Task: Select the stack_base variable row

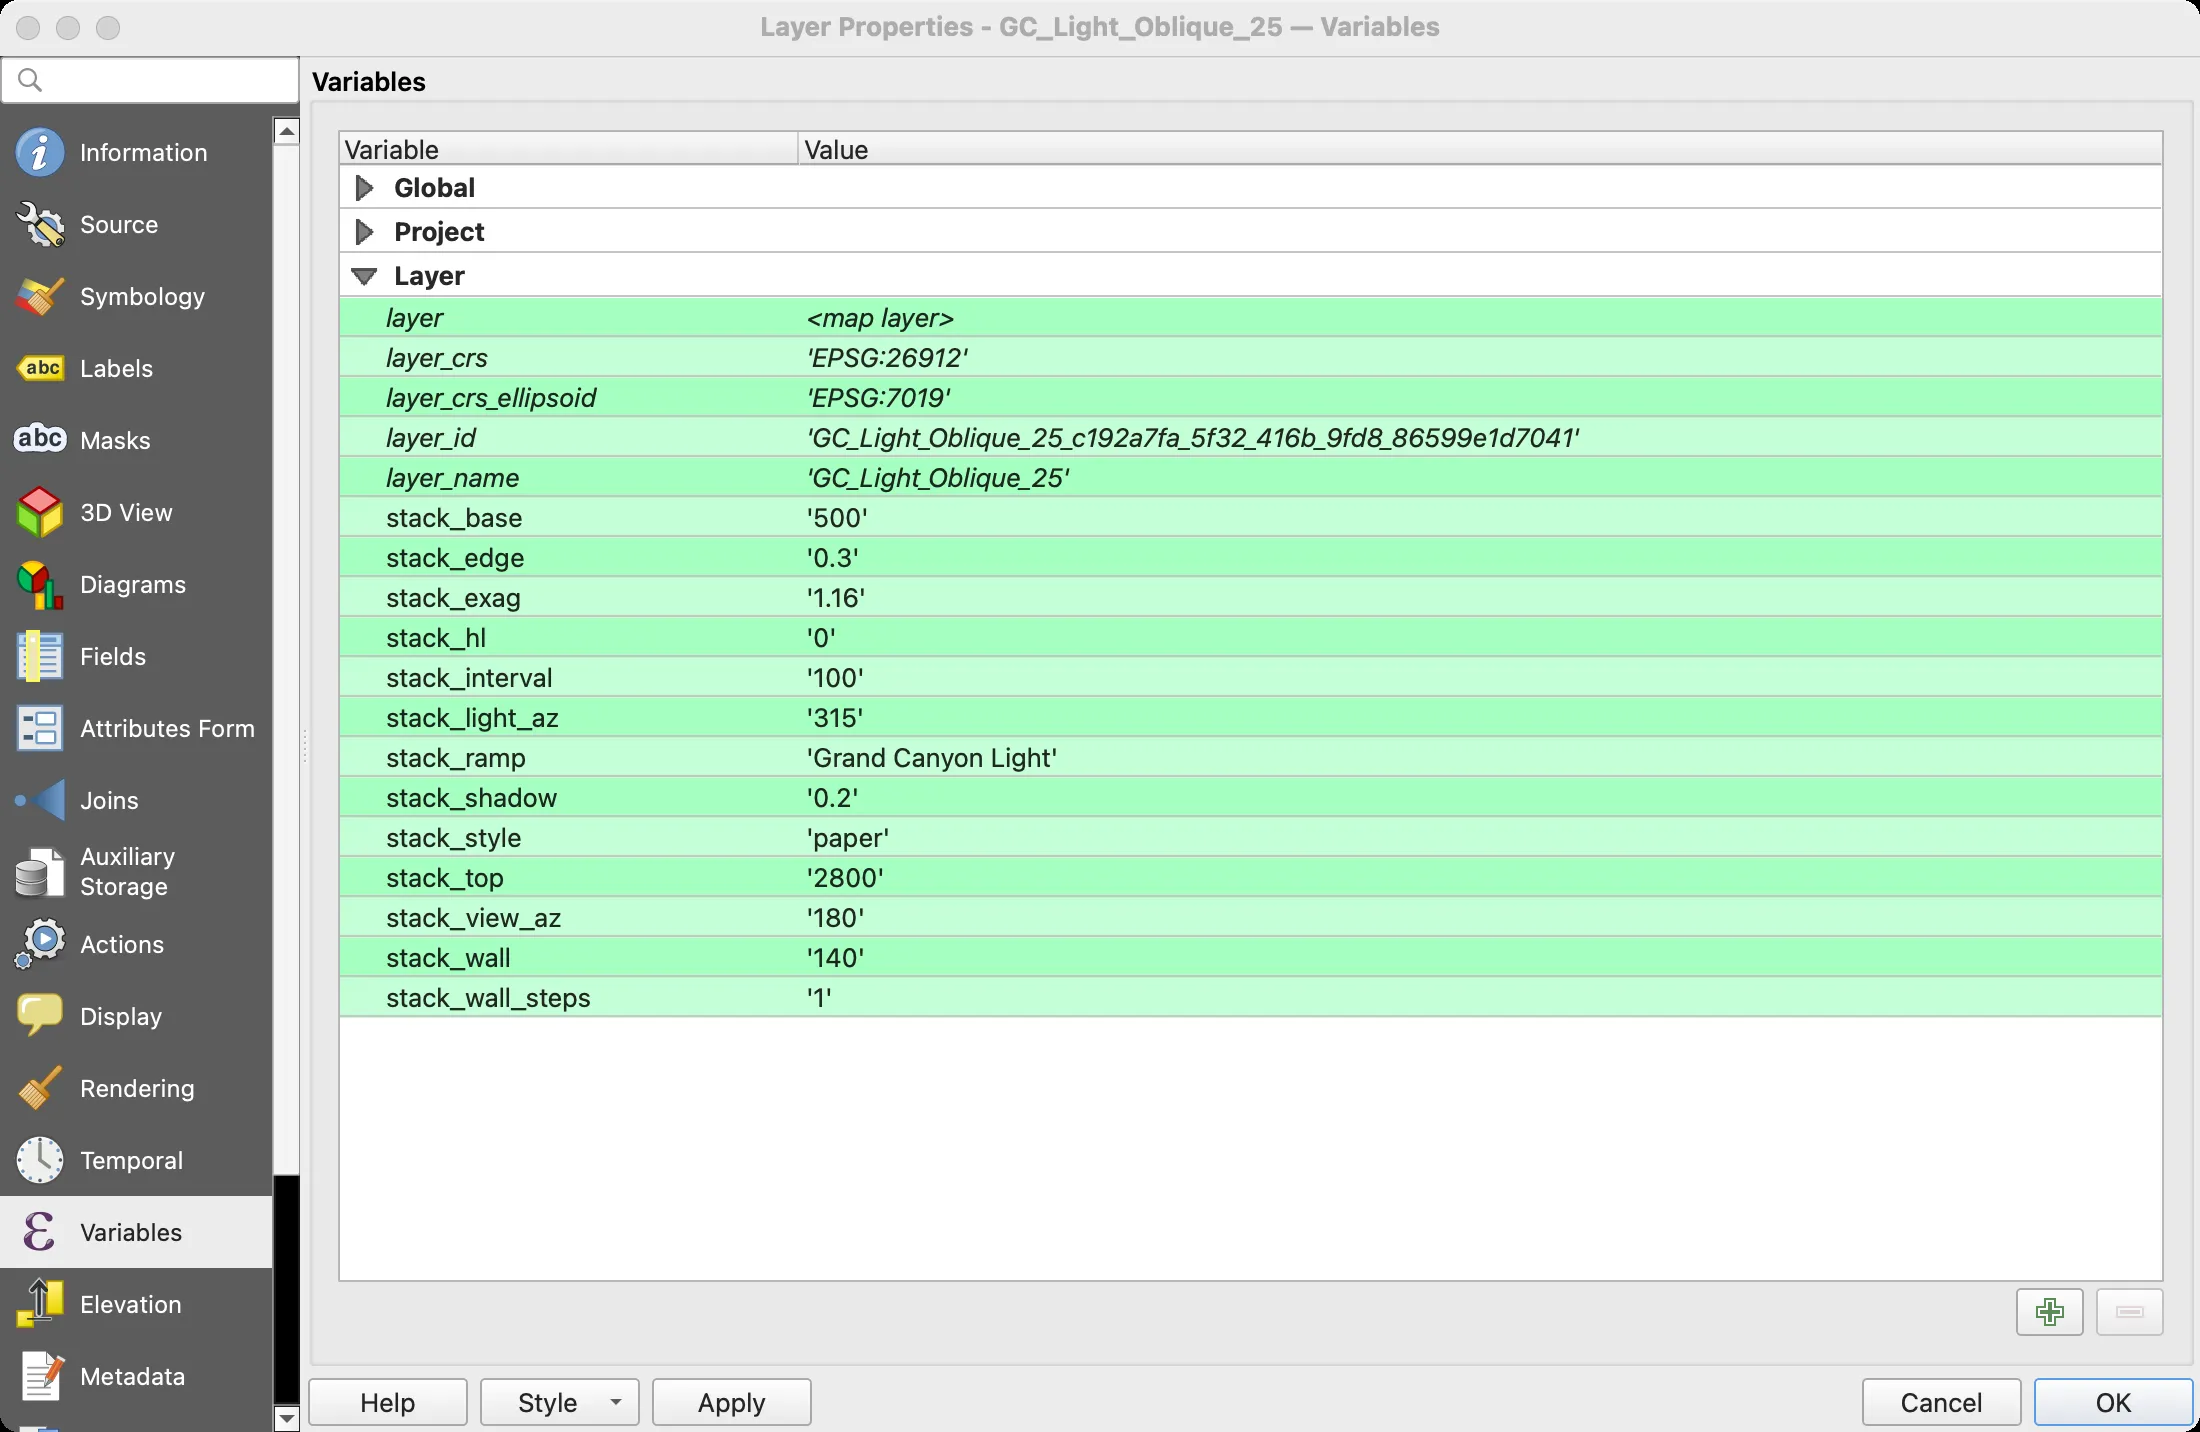Action: click(x=1251, y=518)
